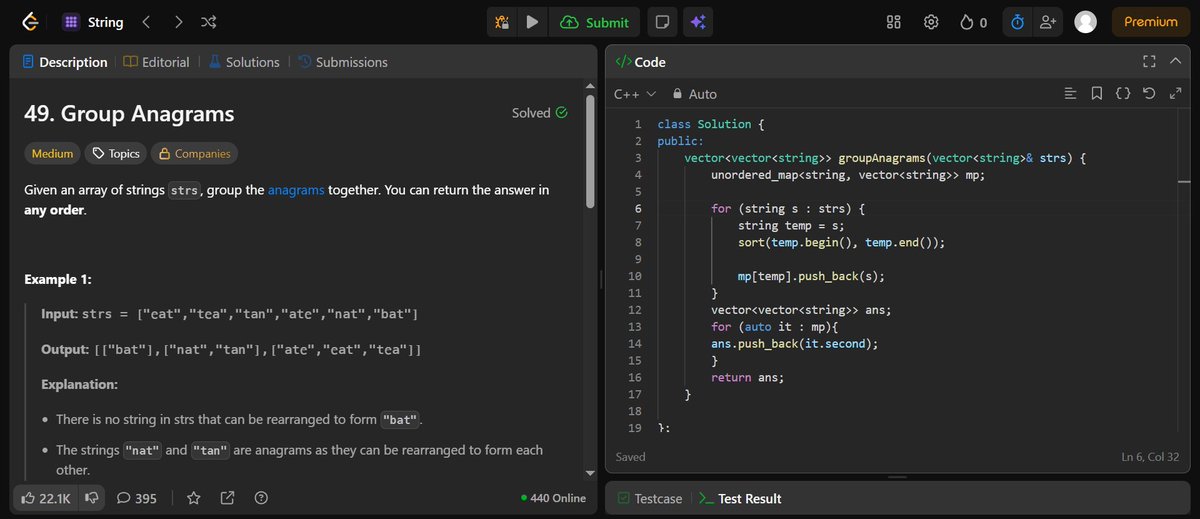1200x519 pixels.
Task: Open settings gear icon
Action: [x=931, y=22]
